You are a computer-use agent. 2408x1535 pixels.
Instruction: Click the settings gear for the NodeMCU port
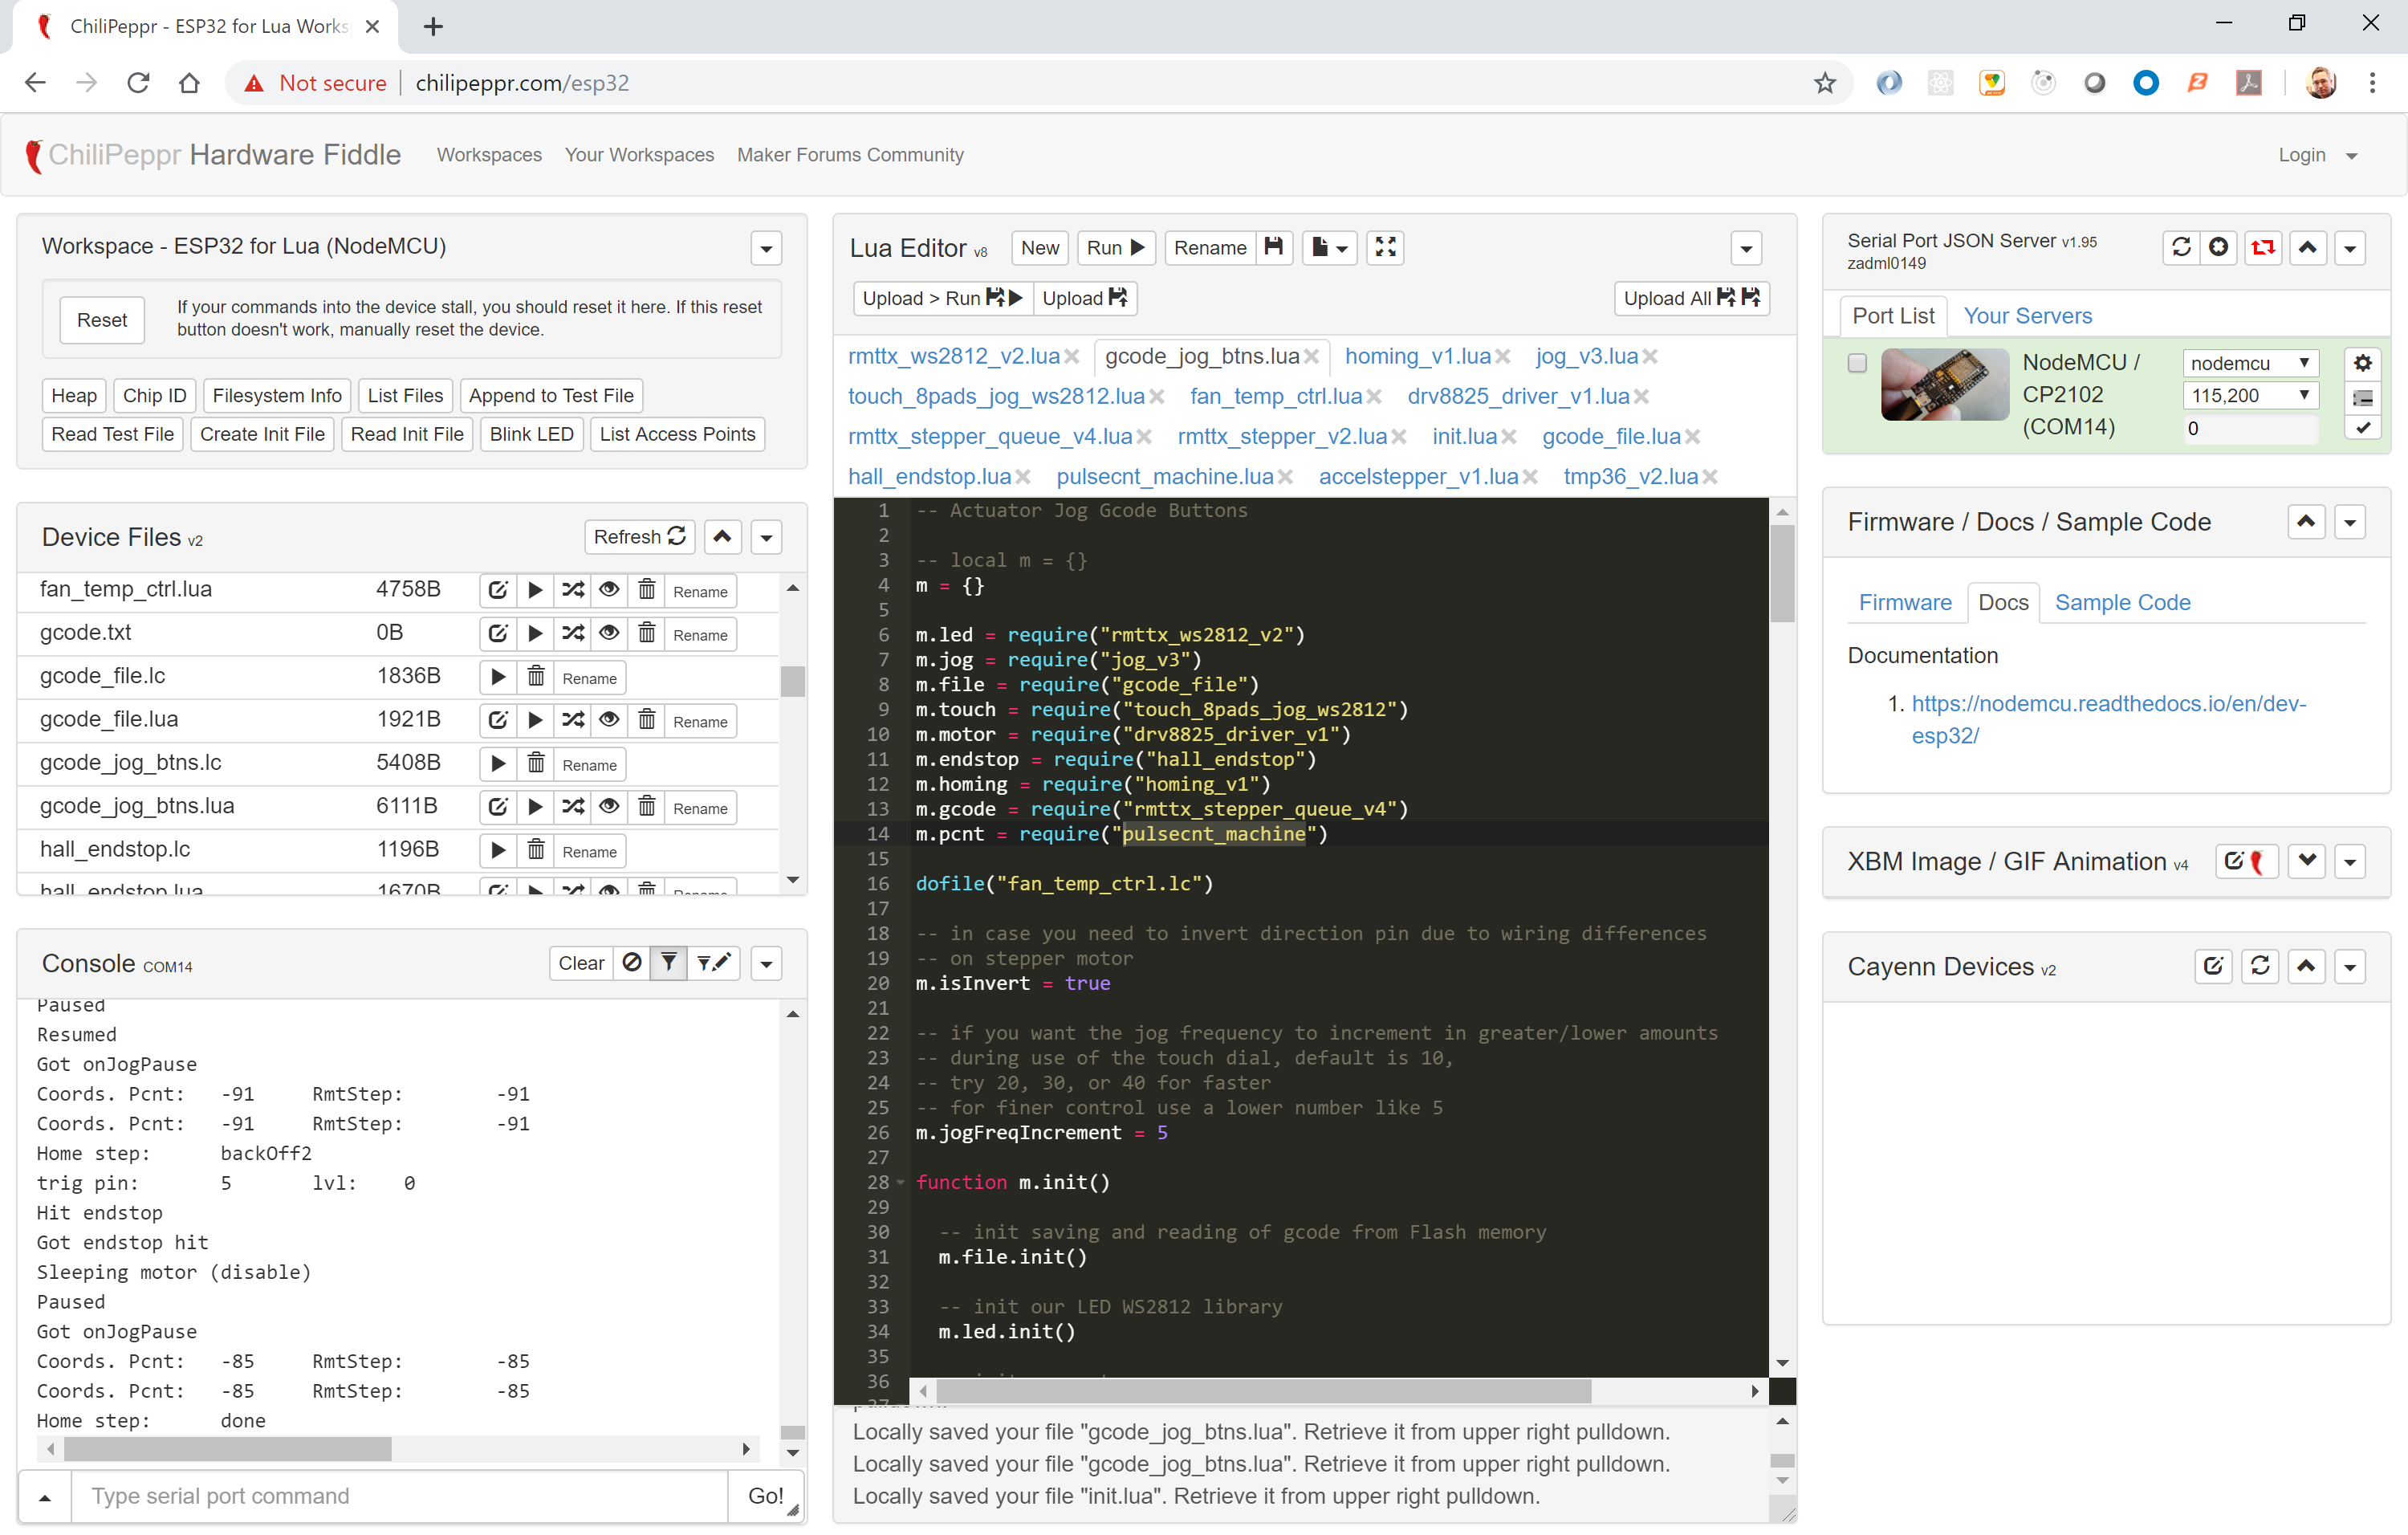2362,363
